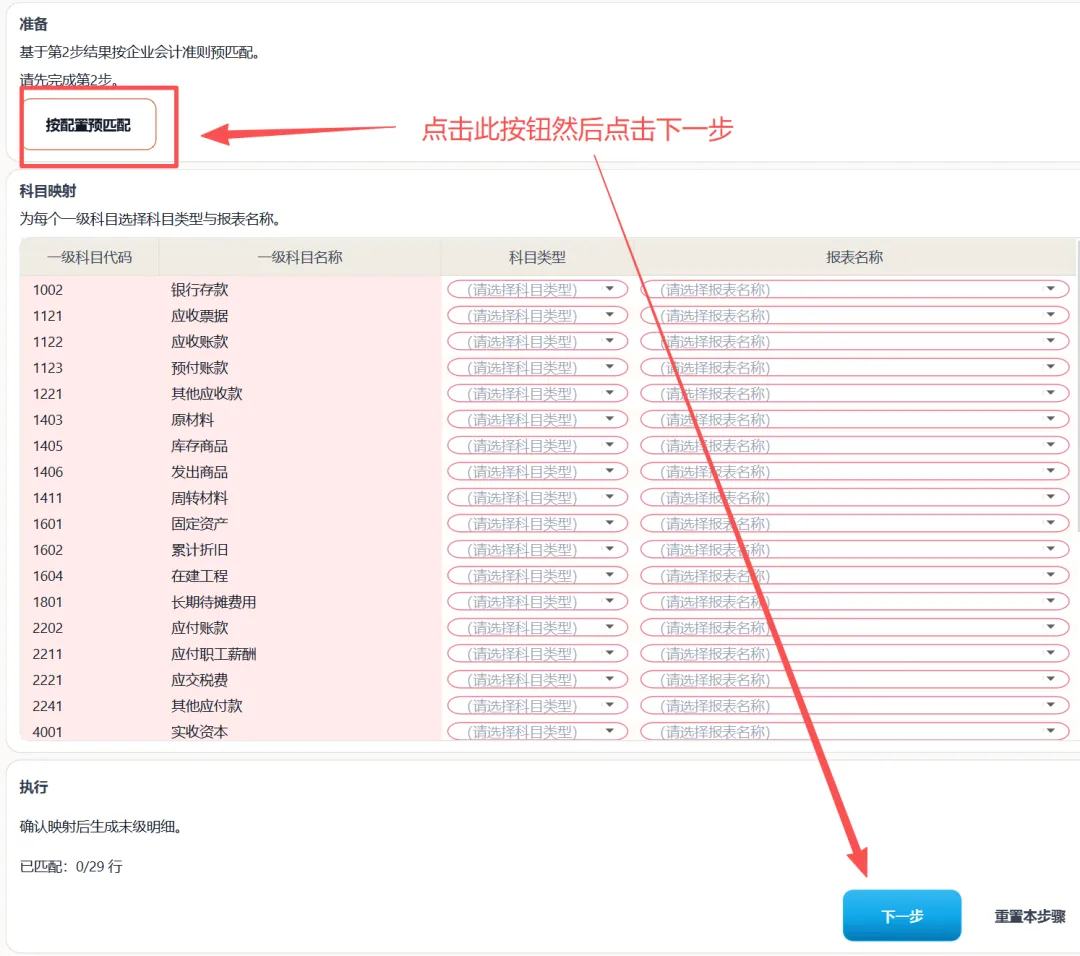Open 报表名称 dropdown for 应付职工薪酬
Viewport: 1080px width, 956px height.
(854, 654)
